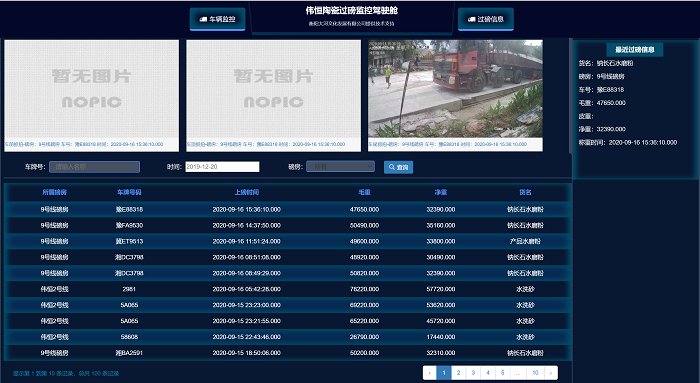Viewport: 700px width, 383px height.
Task: Click the truck icon in 过磅信息 button
Action: [x=471, y=19]
